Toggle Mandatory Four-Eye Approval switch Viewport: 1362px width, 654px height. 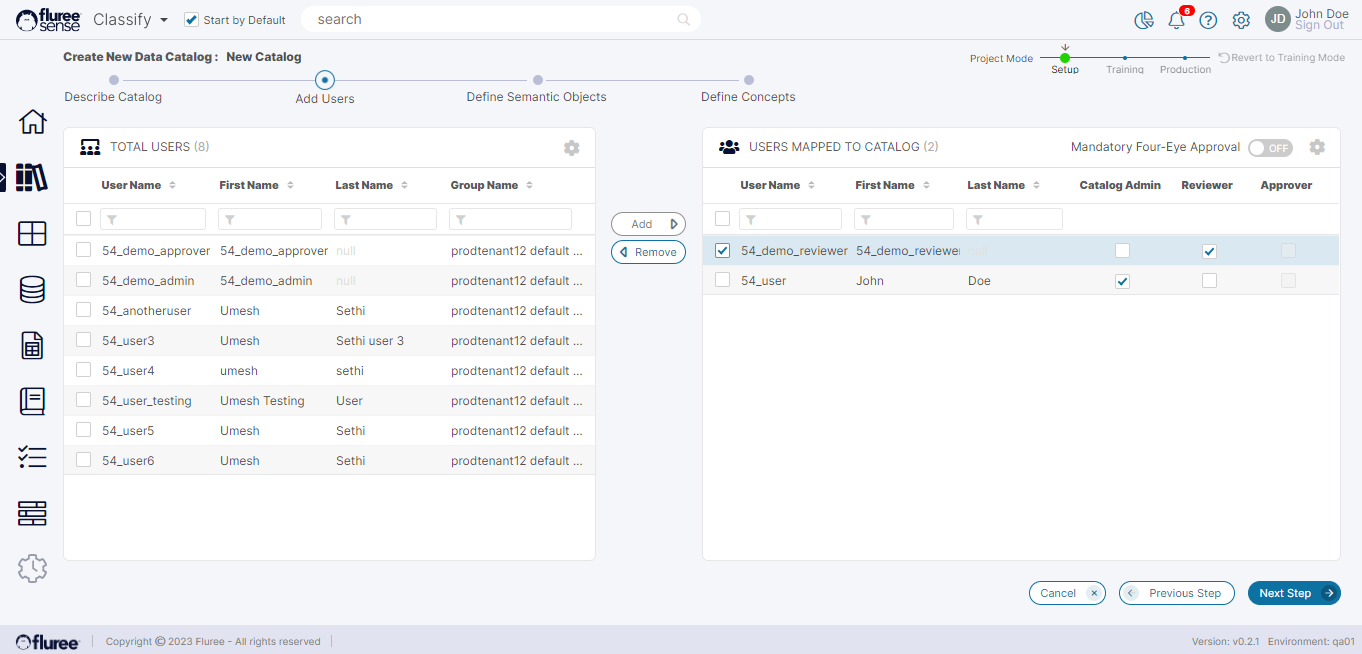coord(1270,148)
